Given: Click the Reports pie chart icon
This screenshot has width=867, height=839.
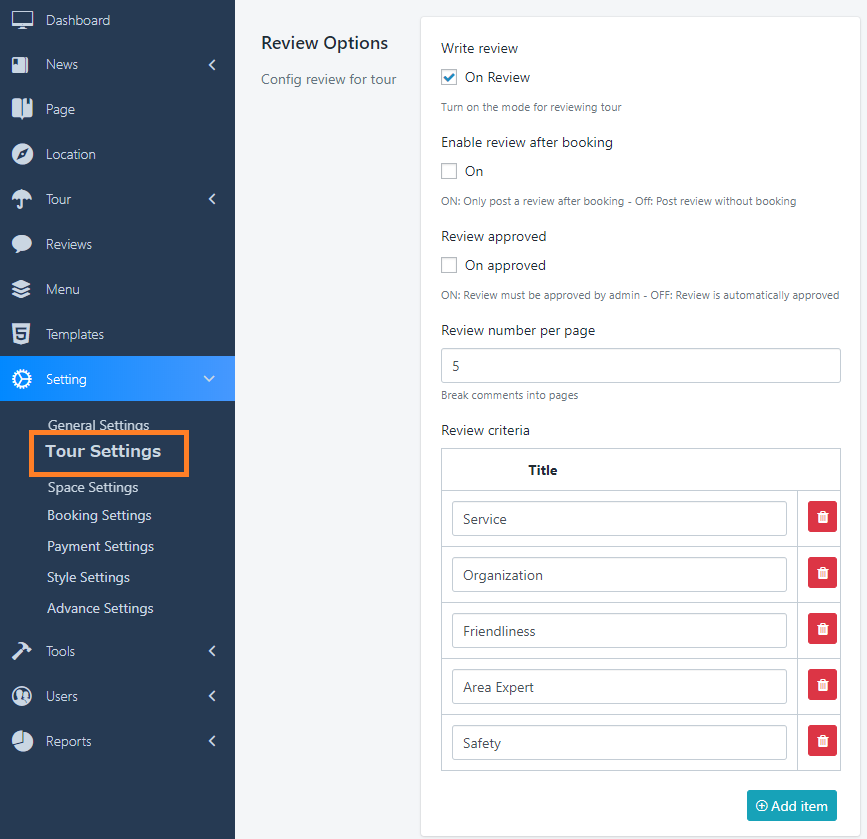Looking at the screenshot, I should pyautogui.click(x=22, y=741).
